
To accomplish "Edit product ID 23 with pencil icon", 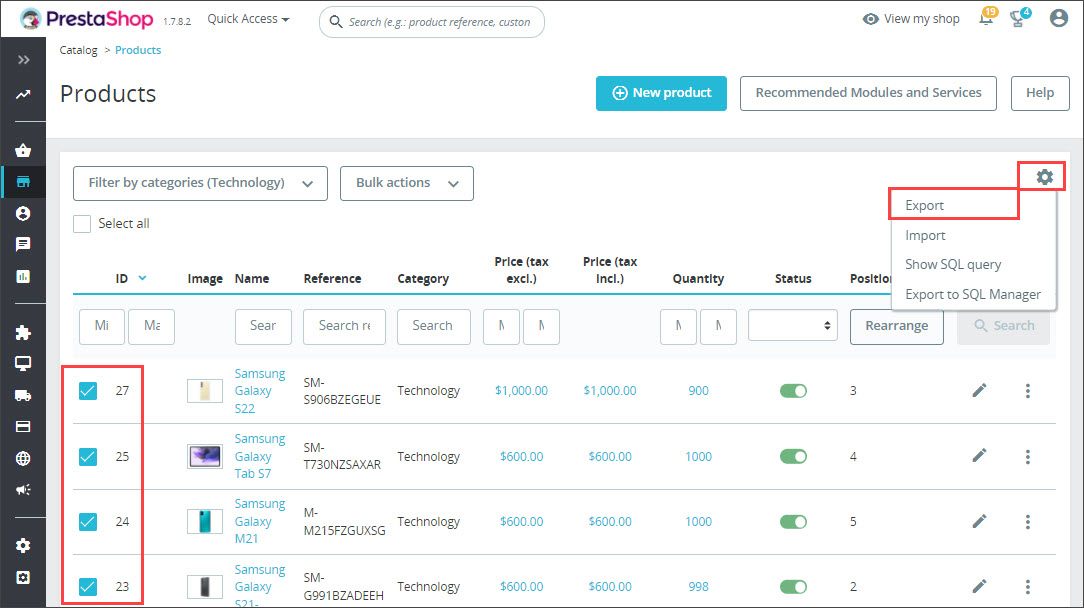I will 979,587.
